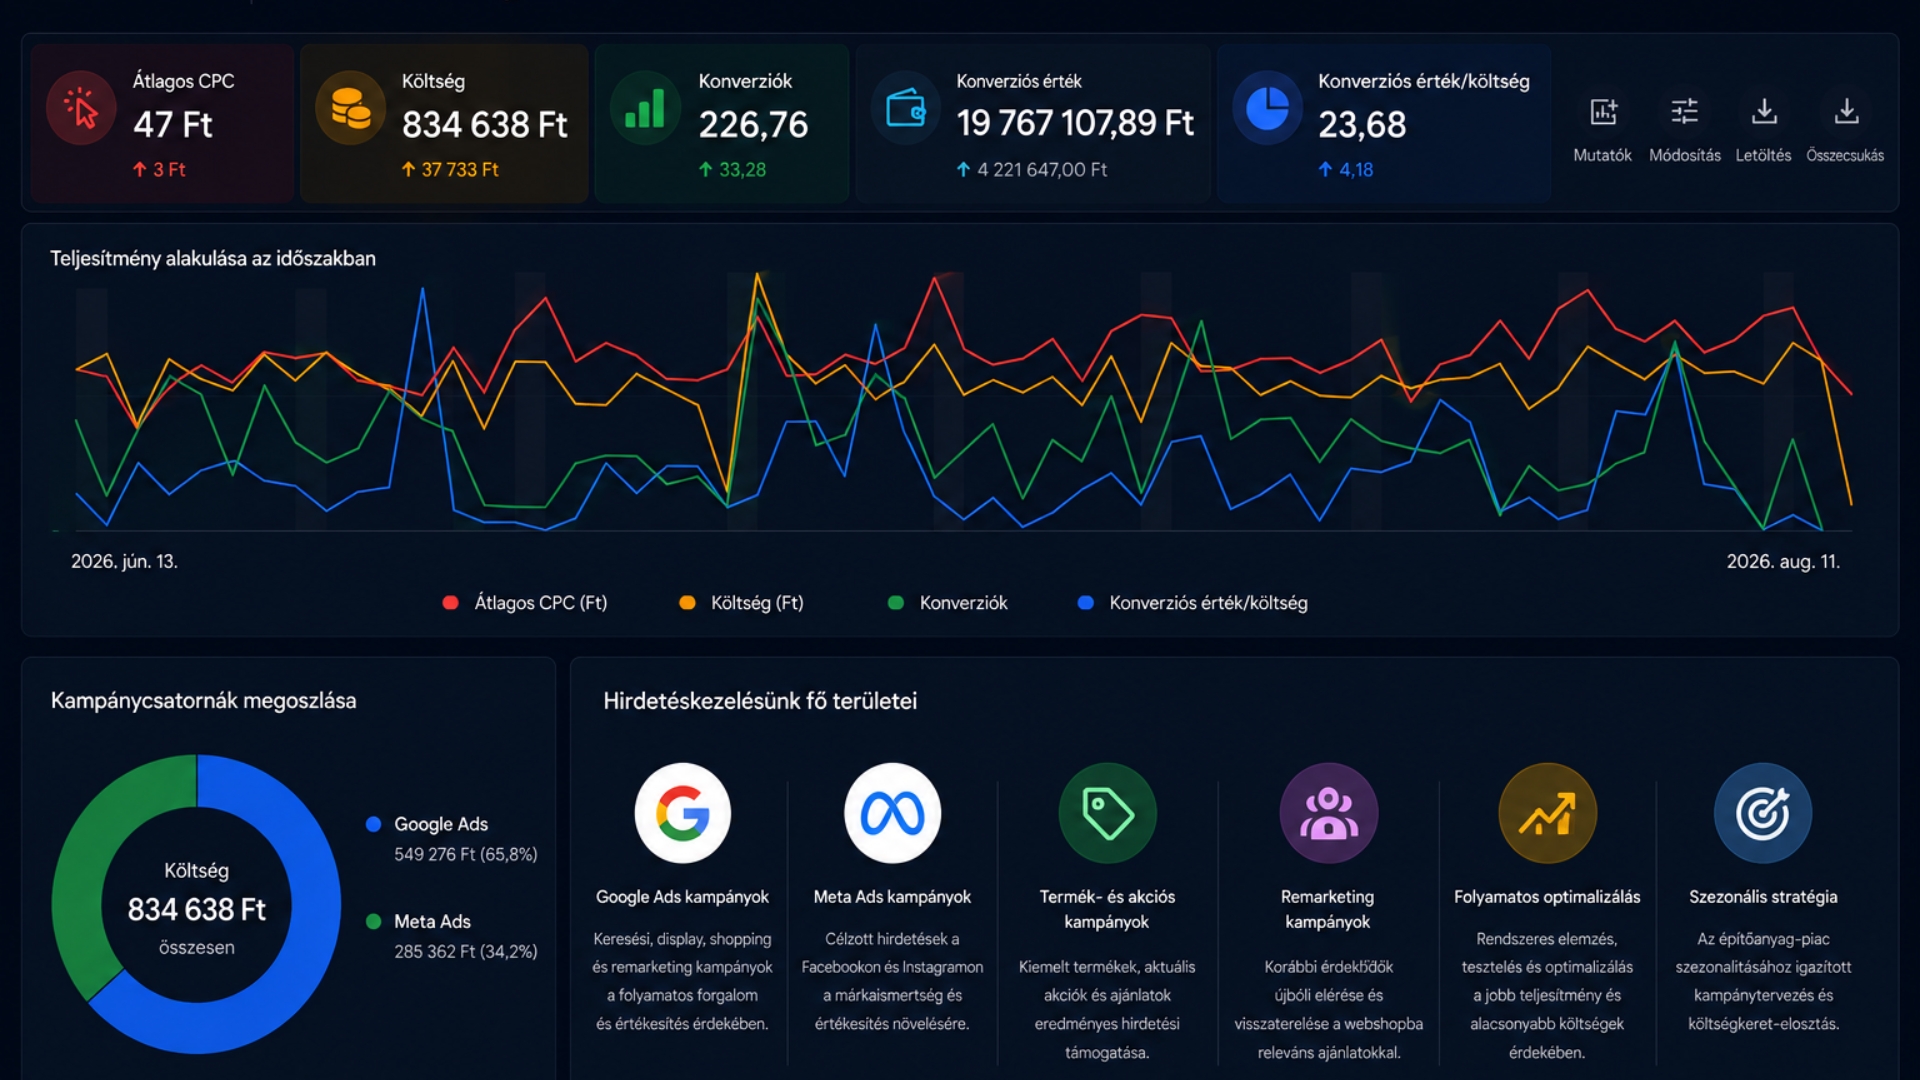Click the Konverziók bar chart icon
This screenshot has height=1080, width=1920.
645,108
